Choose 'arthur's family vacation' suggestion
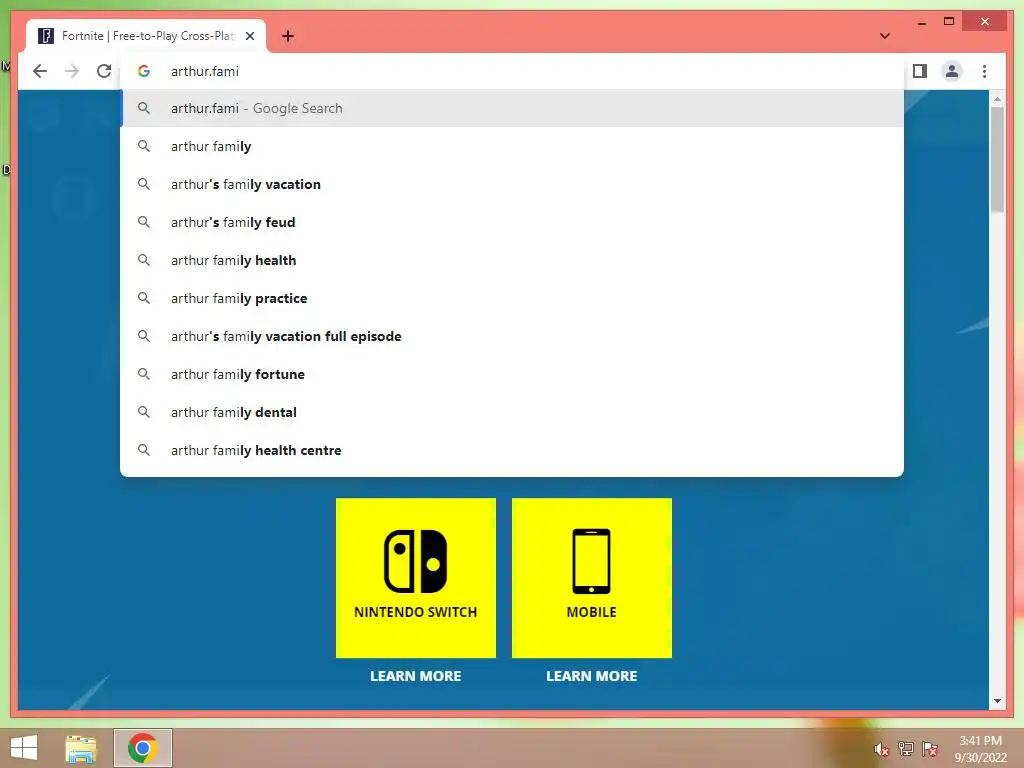1024x768 pixels. pyautogui.click(x=512, y=184)
